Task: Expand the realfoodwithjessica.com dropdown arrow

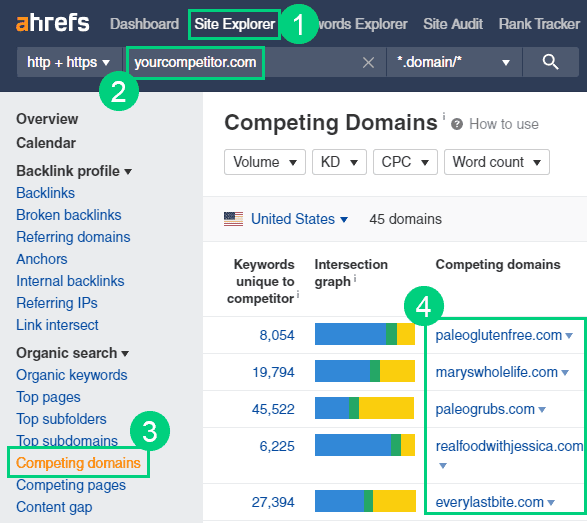Action: click(x=443, y=465)
